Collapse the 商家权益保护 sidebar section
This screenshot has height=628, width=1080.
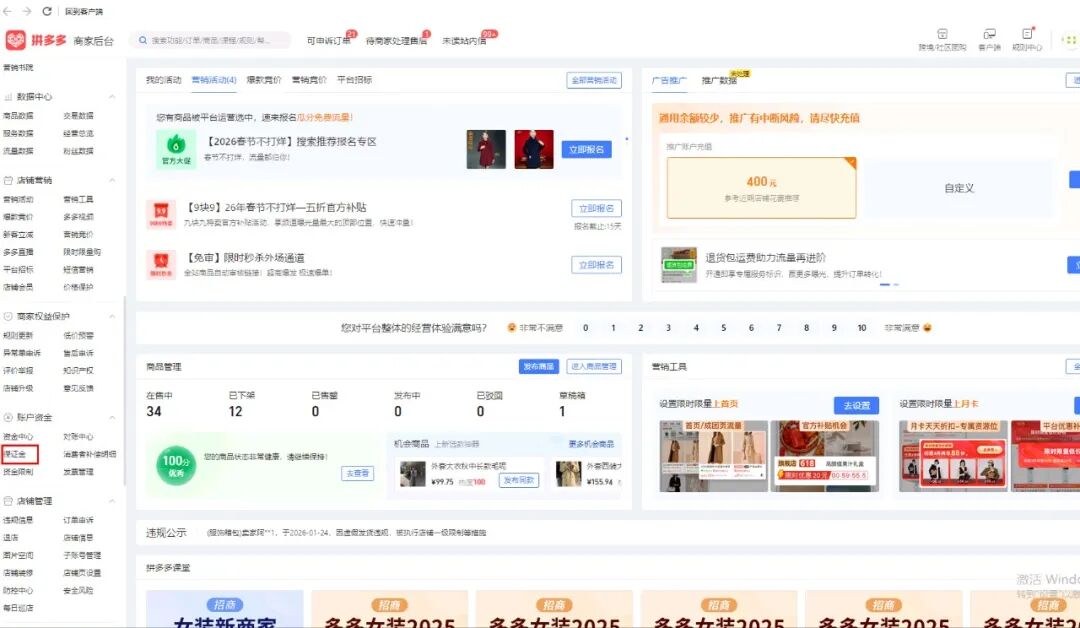pos(114,315)
